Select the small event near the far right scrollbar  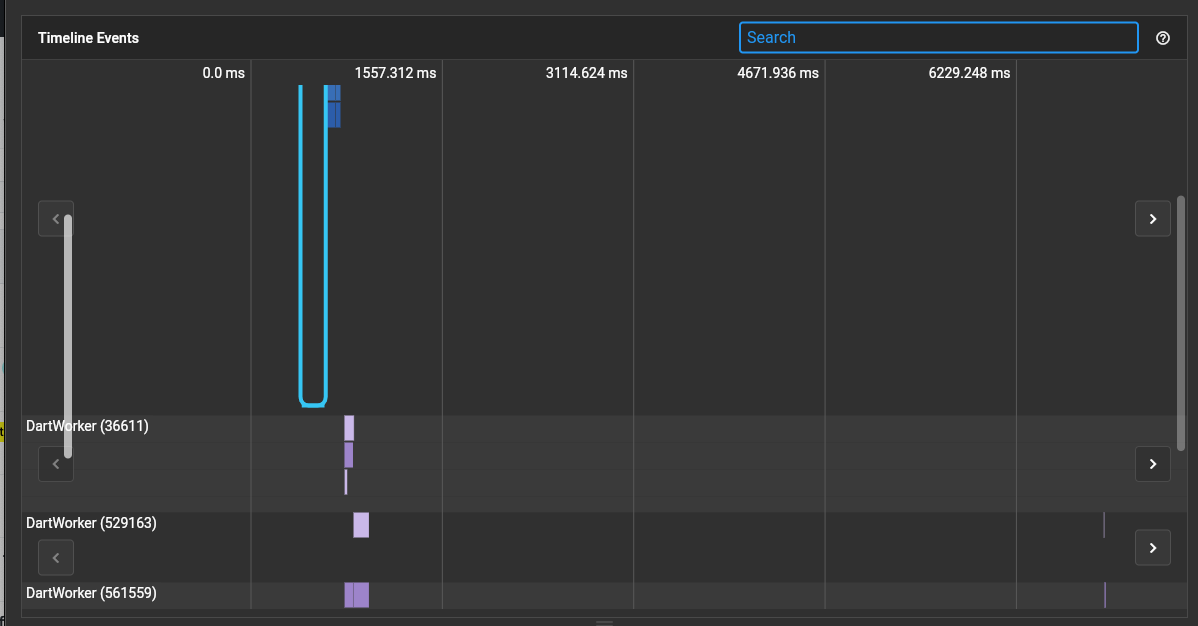[1104, 524]
